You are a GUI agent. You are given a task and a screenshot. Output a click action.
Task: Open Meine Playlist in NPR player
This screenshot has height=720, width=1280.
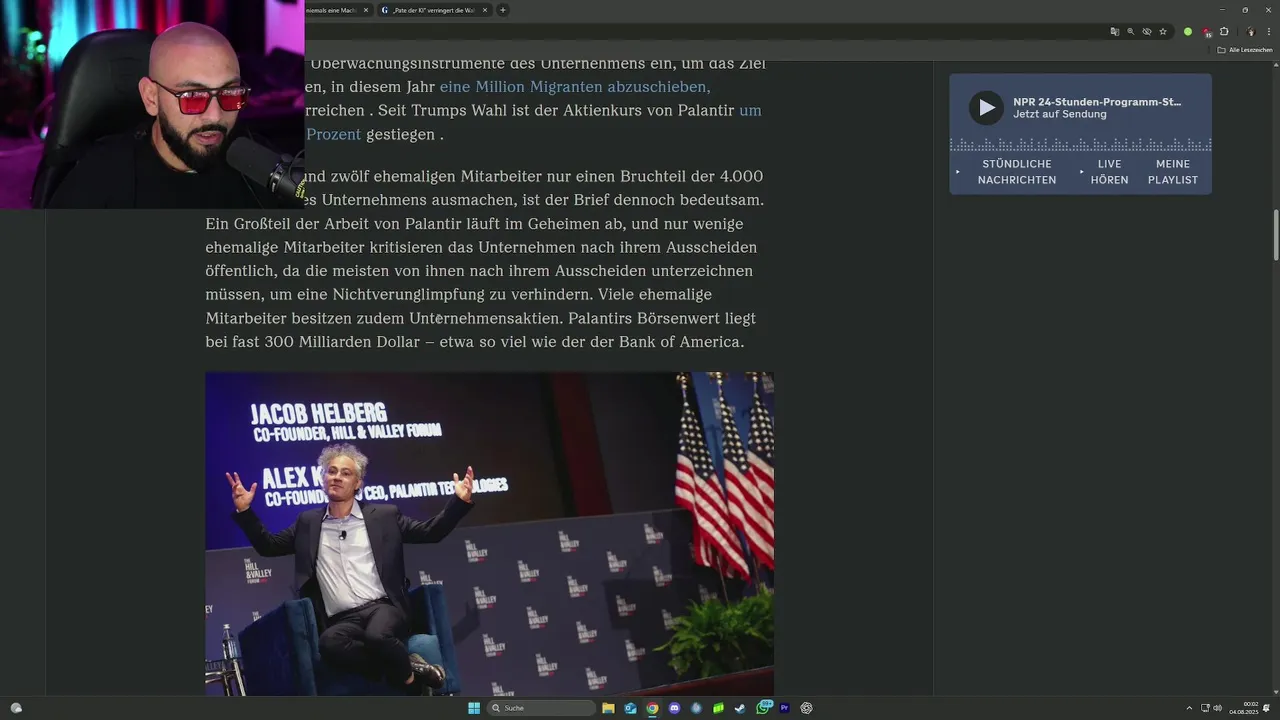coord(1173,172)
